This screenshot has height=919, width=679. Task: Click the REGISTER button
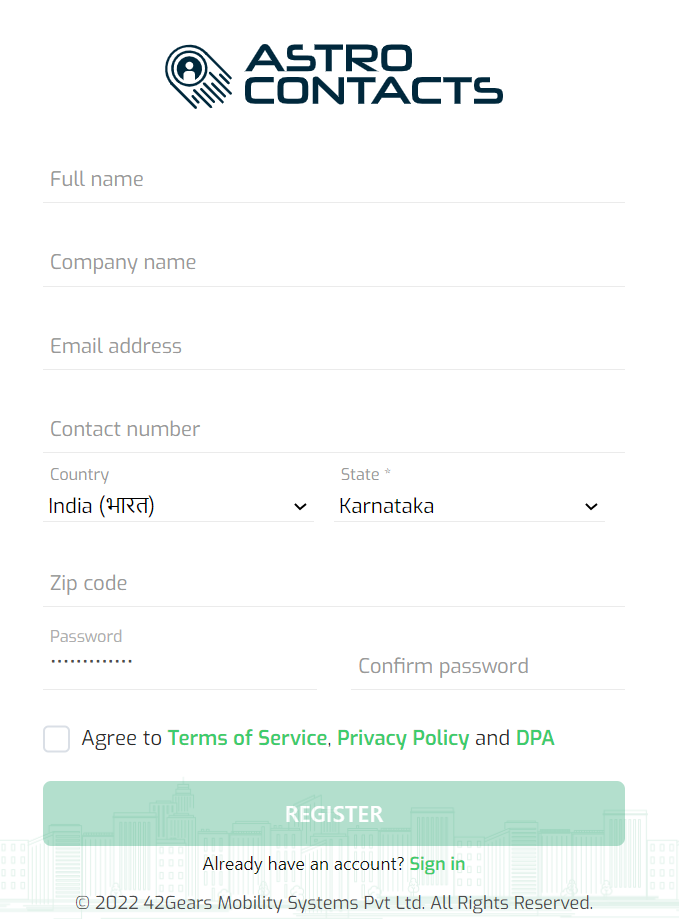pos(334,814)
